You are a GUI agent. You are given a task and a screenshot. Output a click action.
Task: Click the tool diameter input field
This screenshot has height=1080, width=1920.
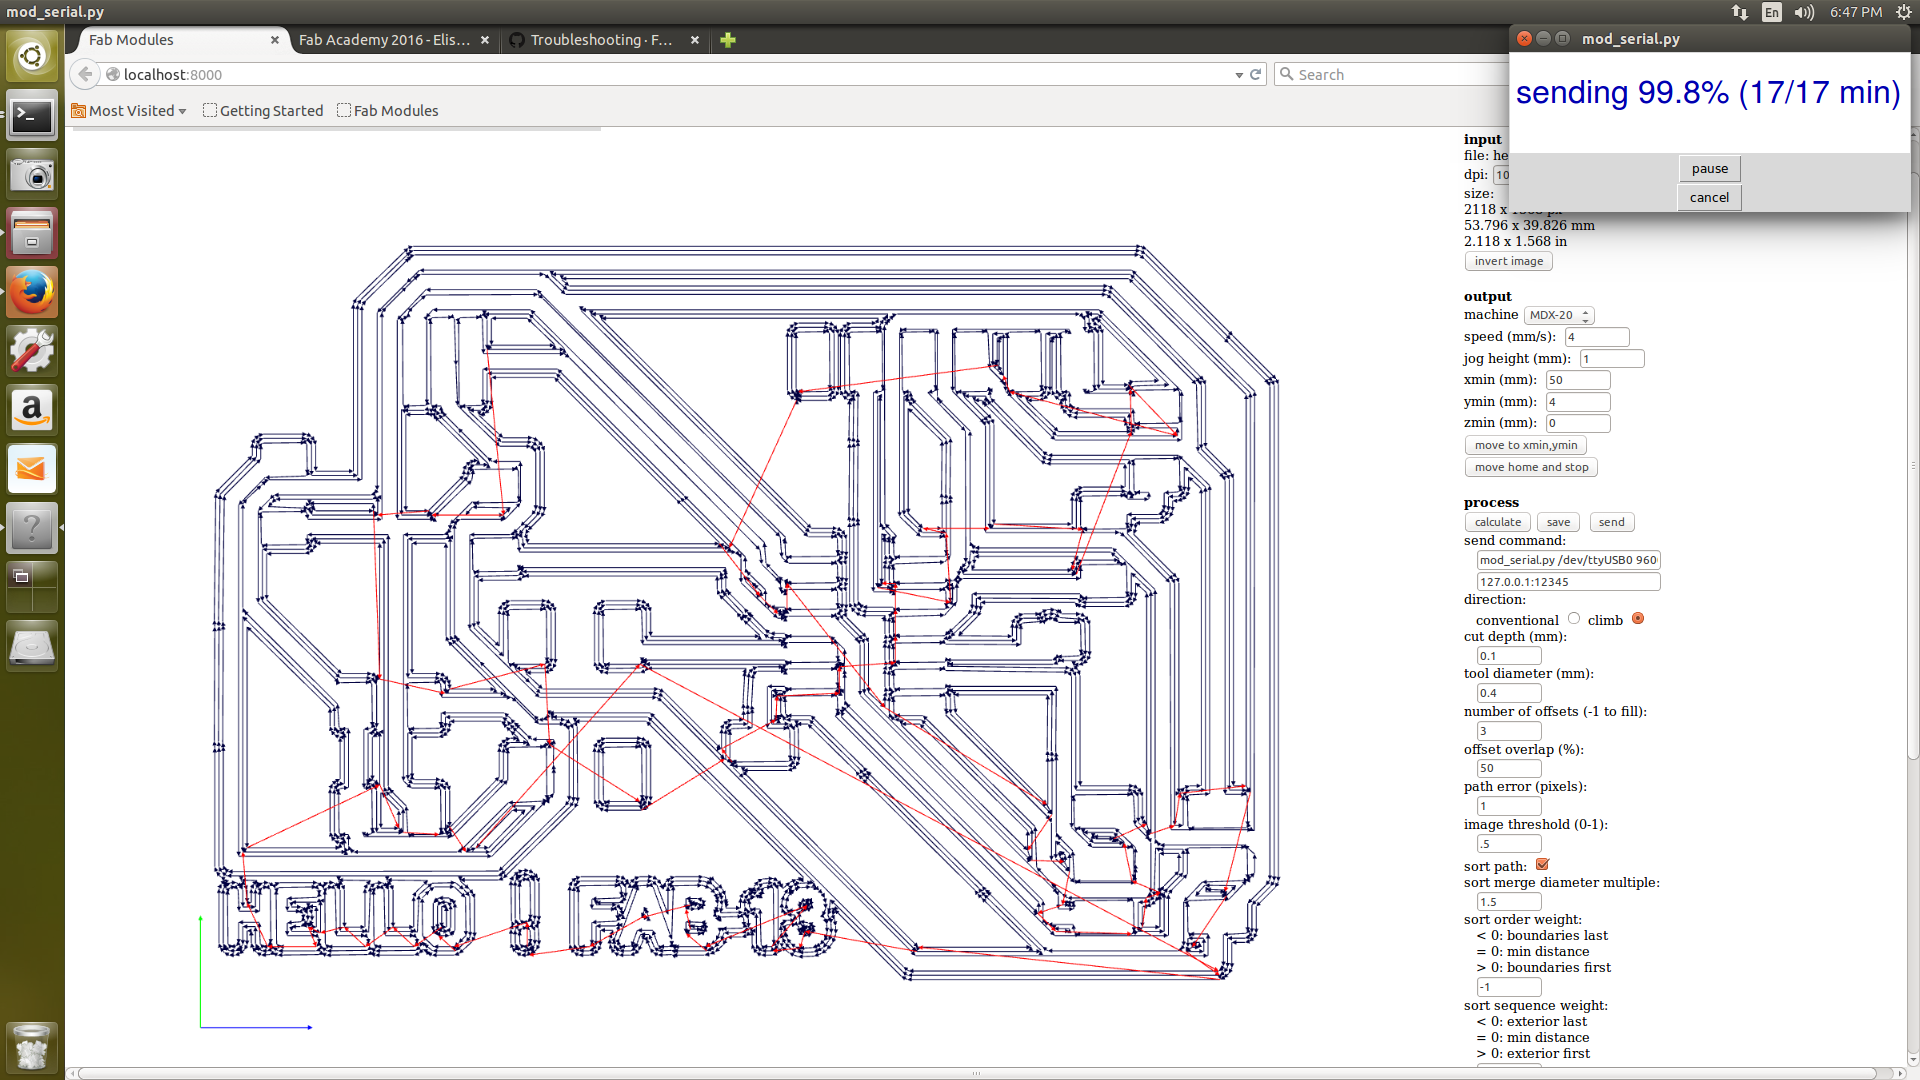(1508, 693)
